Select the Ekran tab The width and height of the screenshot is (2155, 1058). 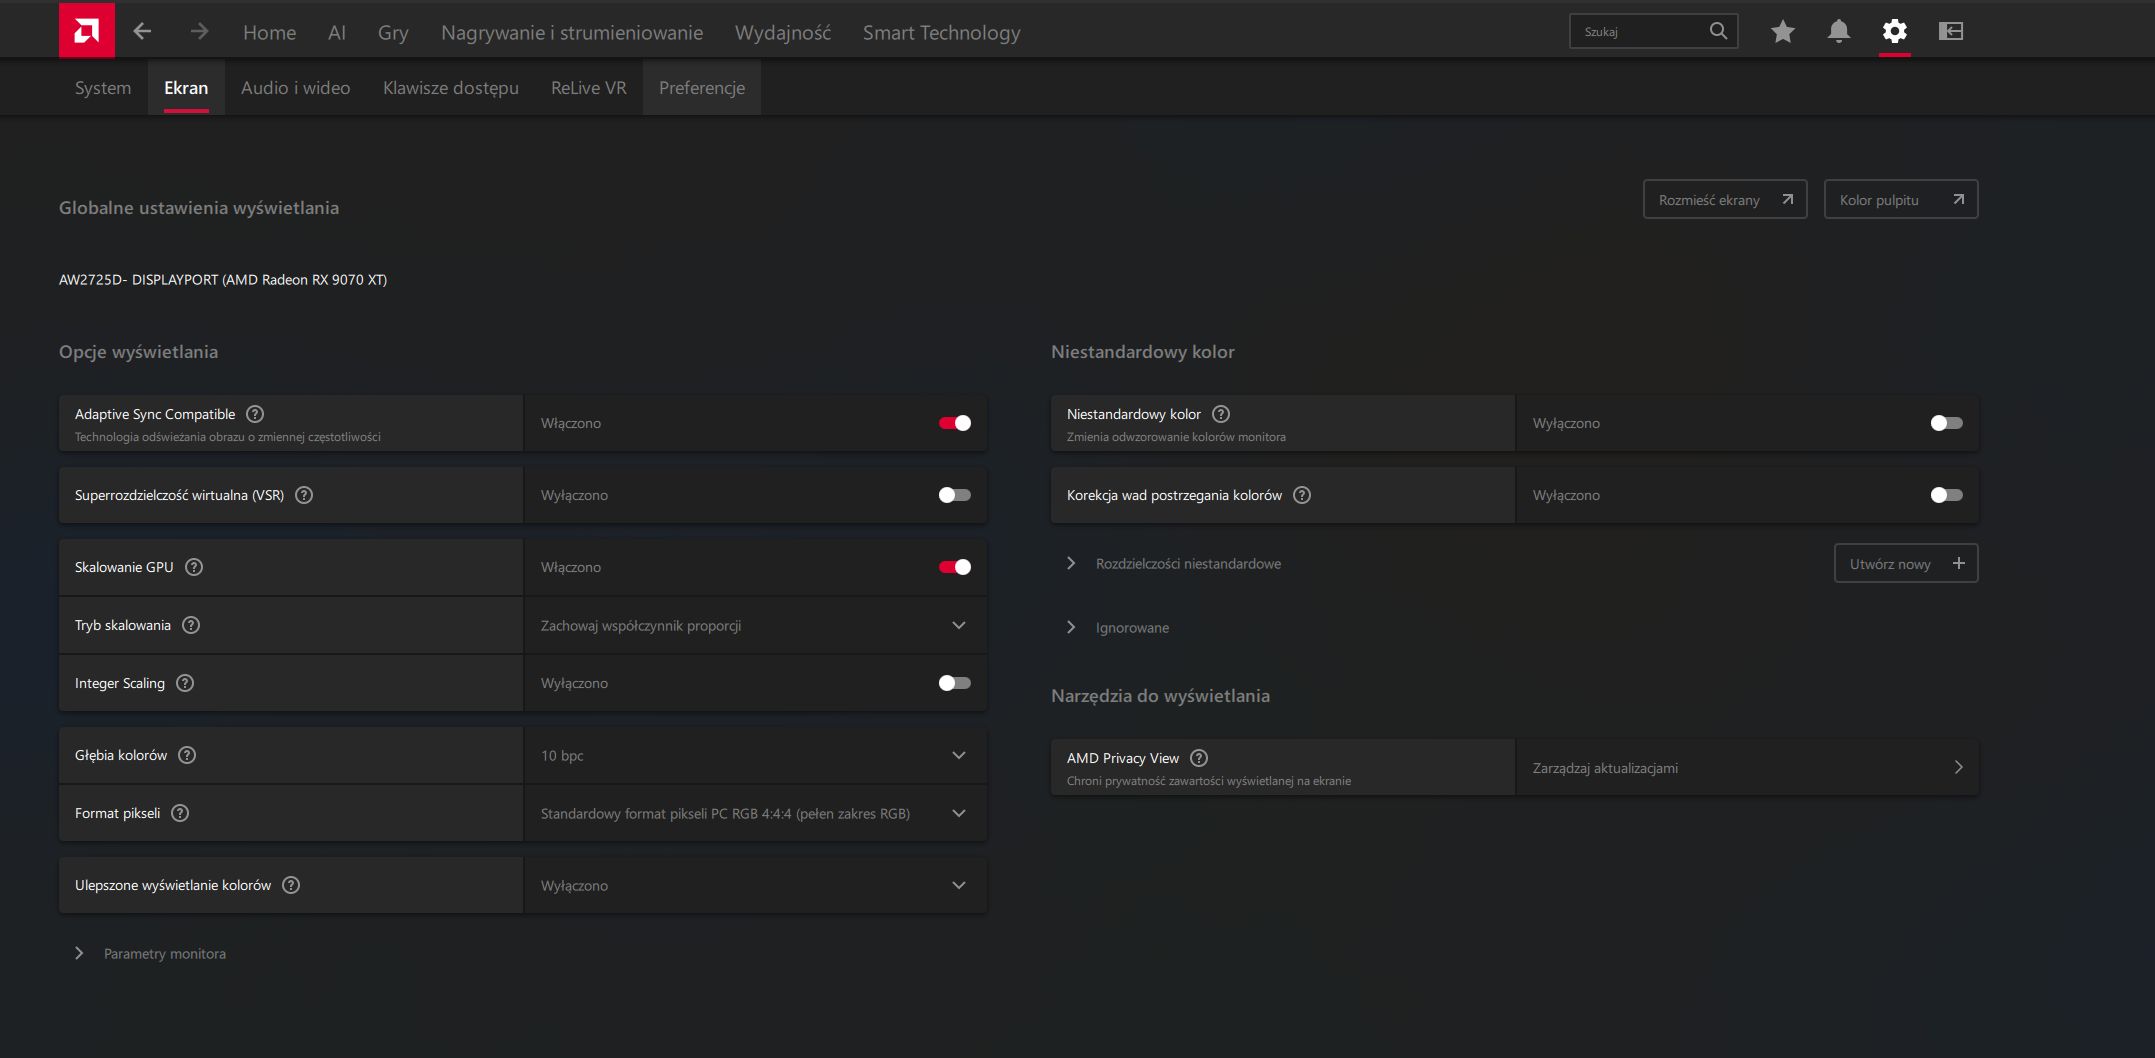click(x=186, y=88)
